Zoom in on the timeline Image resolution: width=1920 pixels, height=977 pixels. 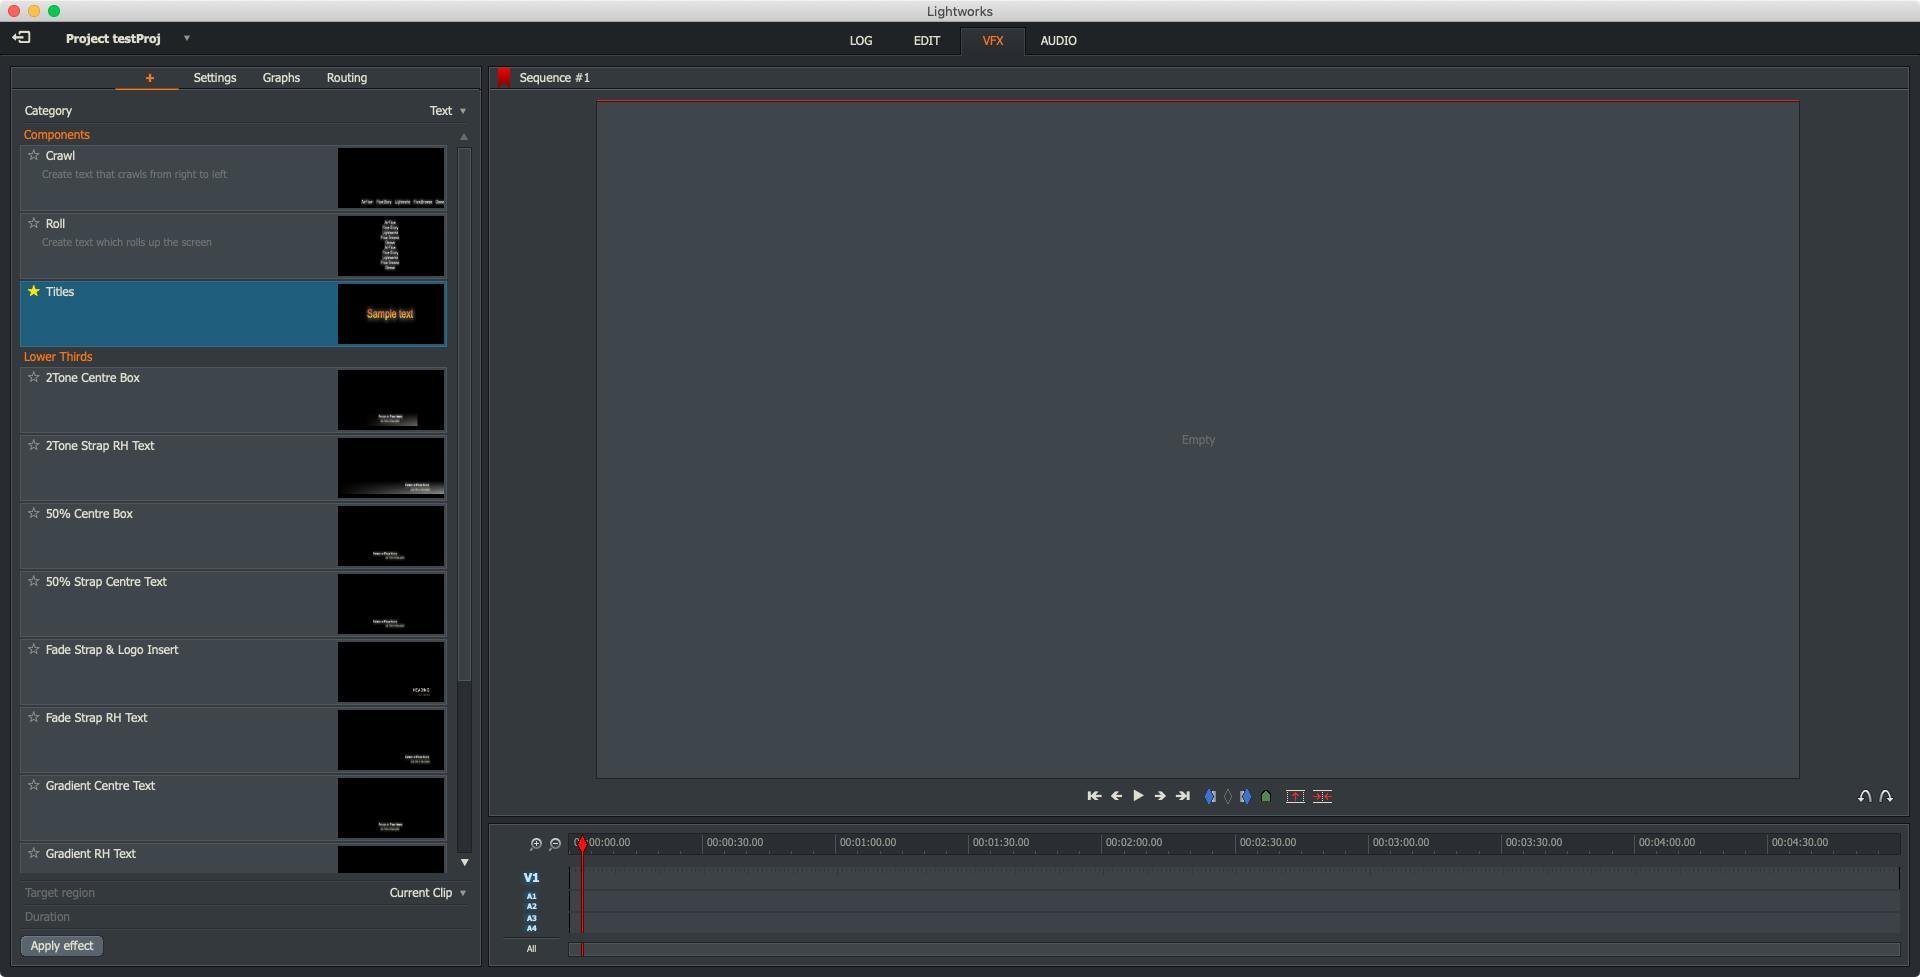tap(536, 844)
